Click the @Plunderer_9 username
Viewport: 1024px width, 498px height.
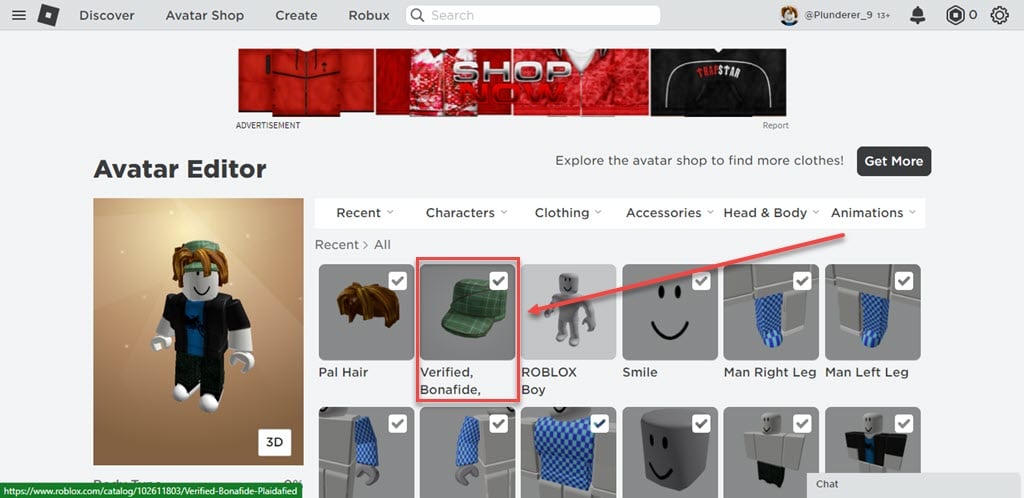pyautogui.click(x=839, y=15)
